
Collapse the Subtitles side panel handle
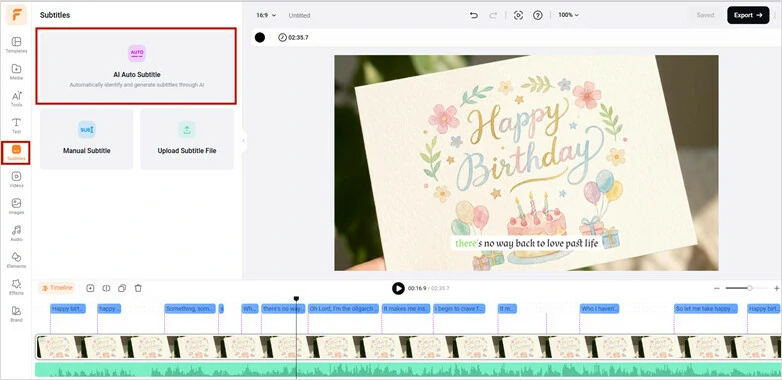pyautogui.click(x=243, y=141)
